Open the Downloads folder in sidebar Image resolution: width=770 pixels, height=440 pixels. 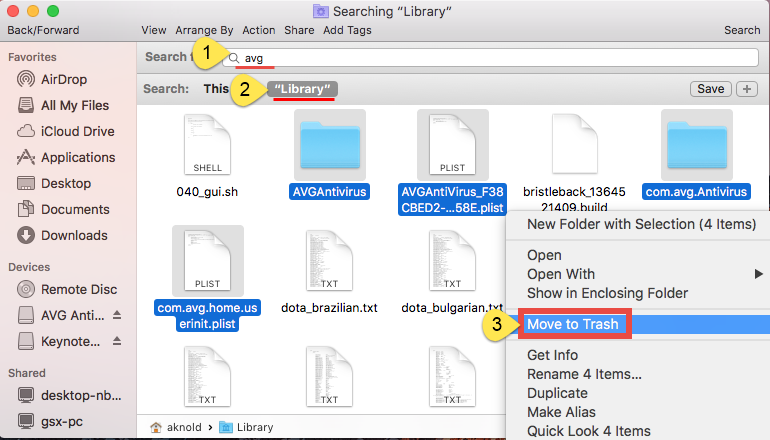coord(25,235)
